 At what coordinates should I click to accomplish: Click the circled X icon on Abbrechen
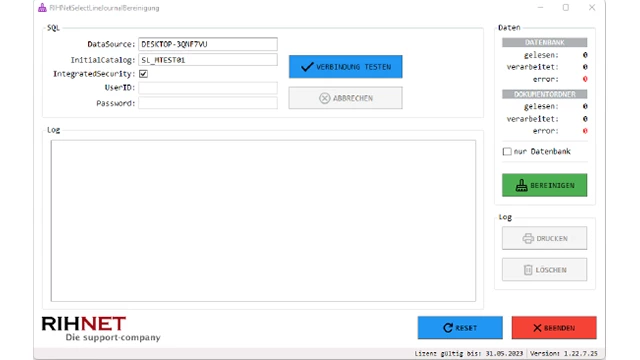coord(324,98)
